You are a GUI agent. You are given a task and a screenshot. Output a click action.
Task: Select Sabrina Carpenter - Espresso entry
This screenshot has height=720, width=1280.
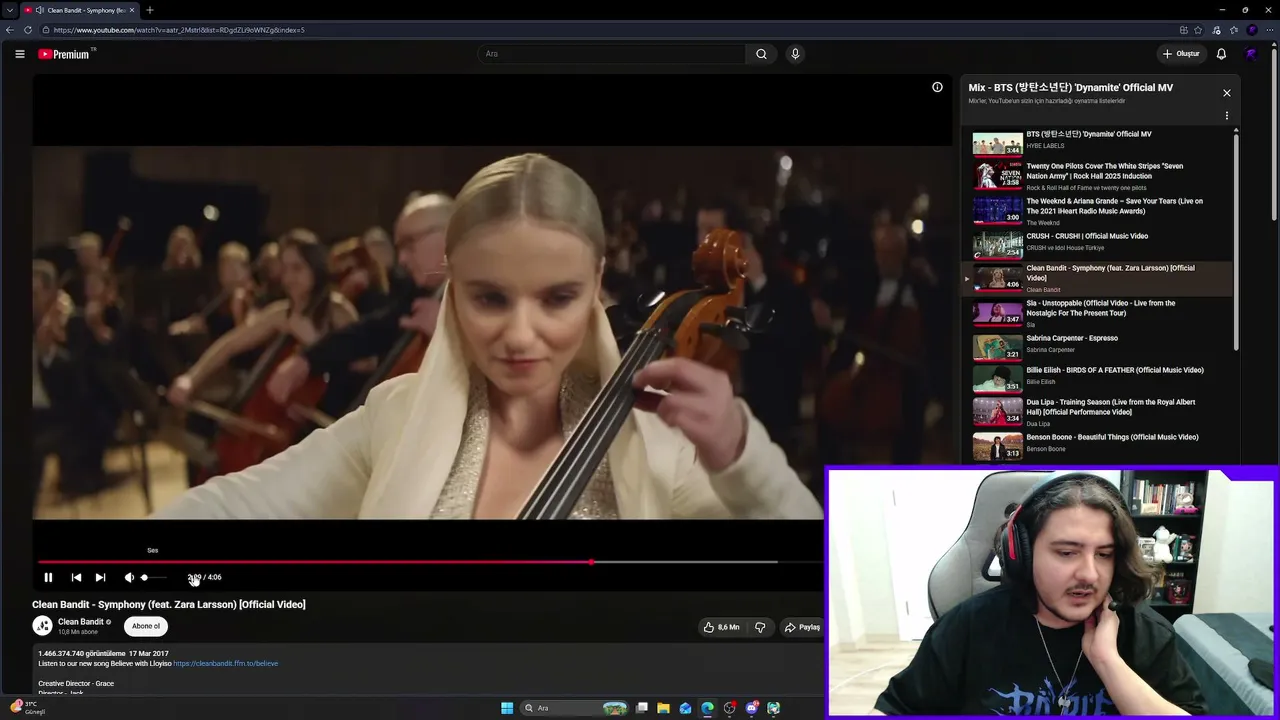tap(1097, 347)
